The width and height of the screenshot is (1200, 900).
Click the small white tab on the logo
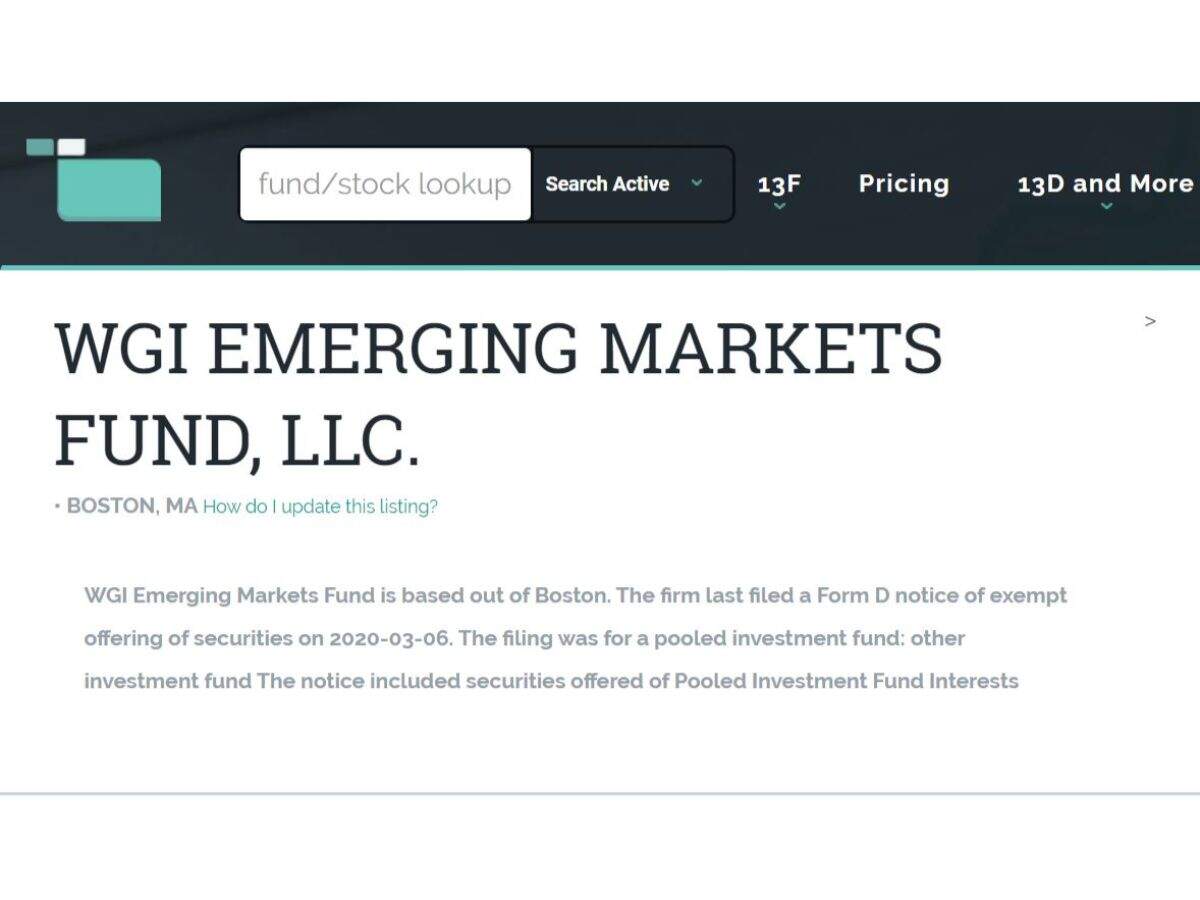pos(71,147)
